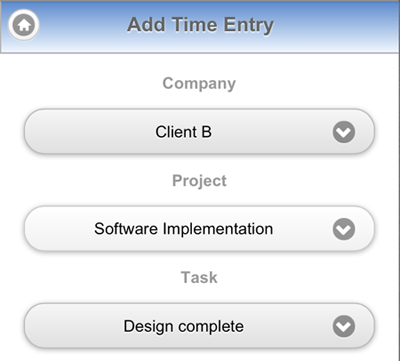Open the Task dropdown showing Design complete

tap(199, 326)
